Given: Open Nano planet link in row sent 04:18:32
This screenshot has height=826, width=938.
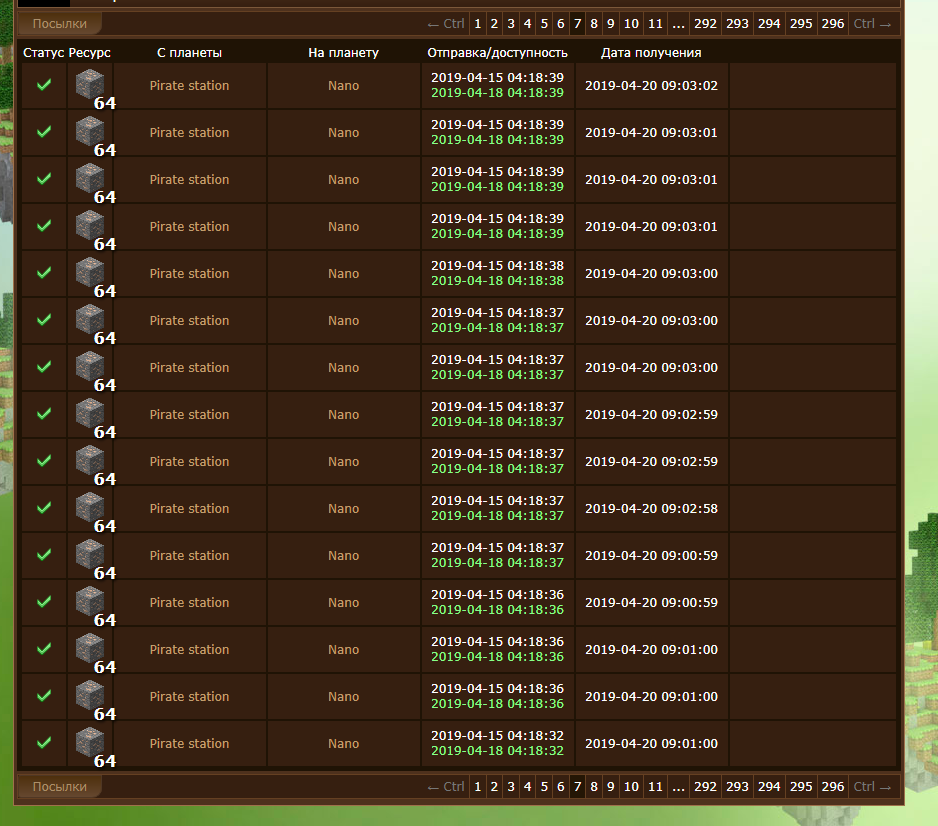Looking at the screenshot, I should click(343, 744).
